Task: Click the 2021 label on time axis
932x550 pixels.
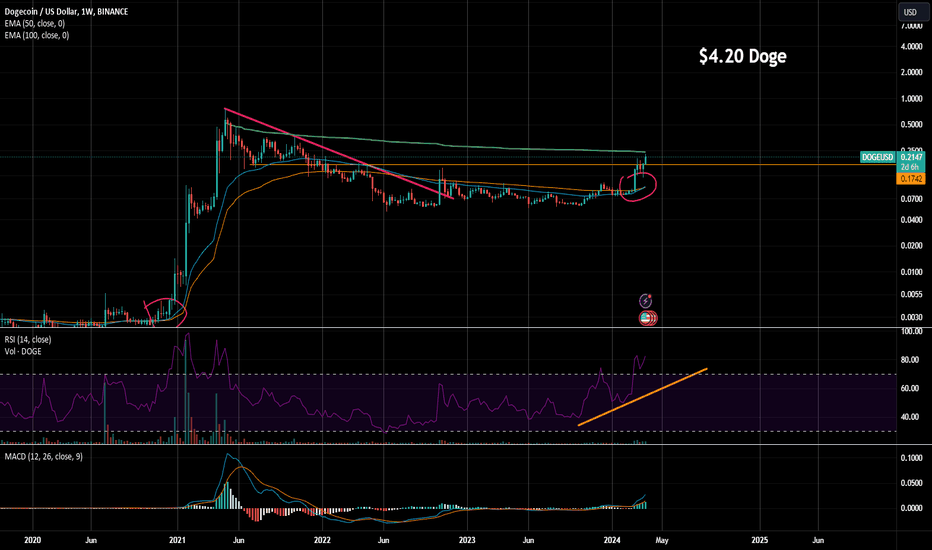Action: (177, 540)
